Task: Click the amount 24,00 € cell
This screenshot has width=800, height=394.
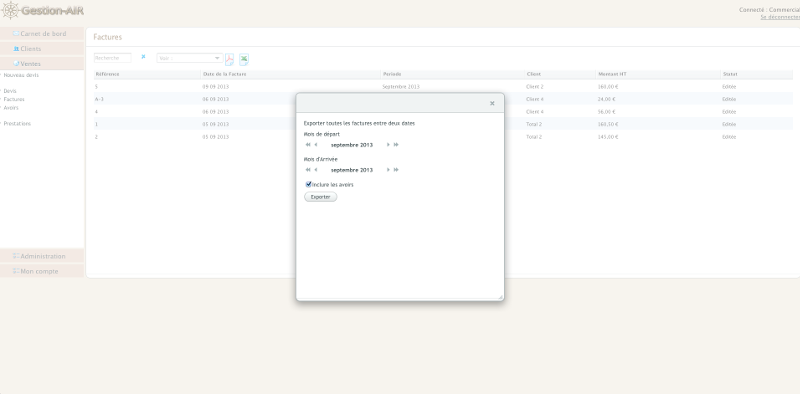Action: (x=606, y=99)
